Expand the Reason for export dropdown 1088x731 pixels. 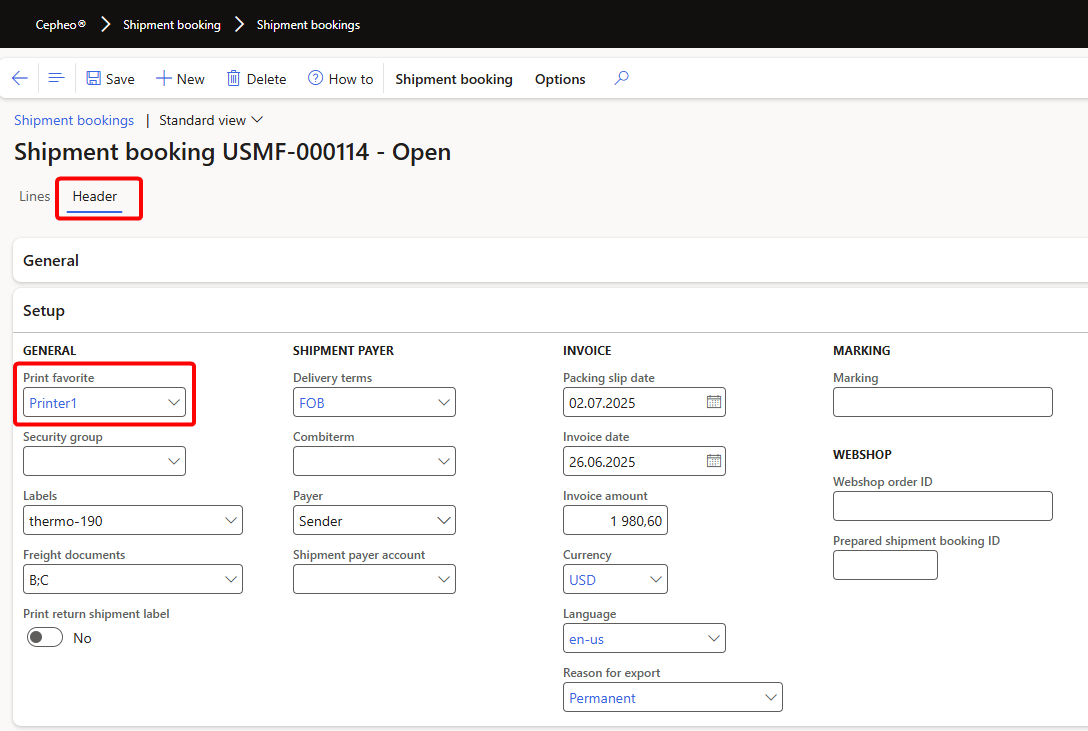click(770, 698)
